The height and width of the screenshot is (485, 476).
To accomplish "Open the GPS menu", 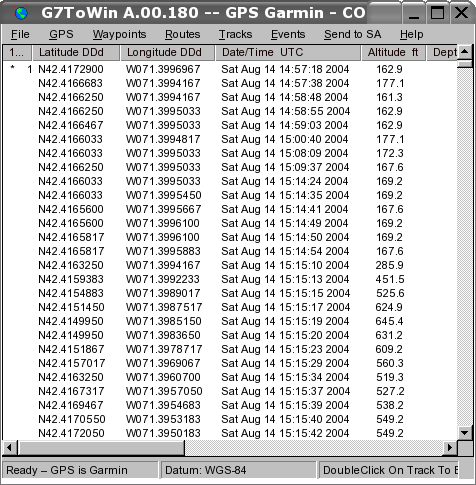I will (x=61, y=34).
